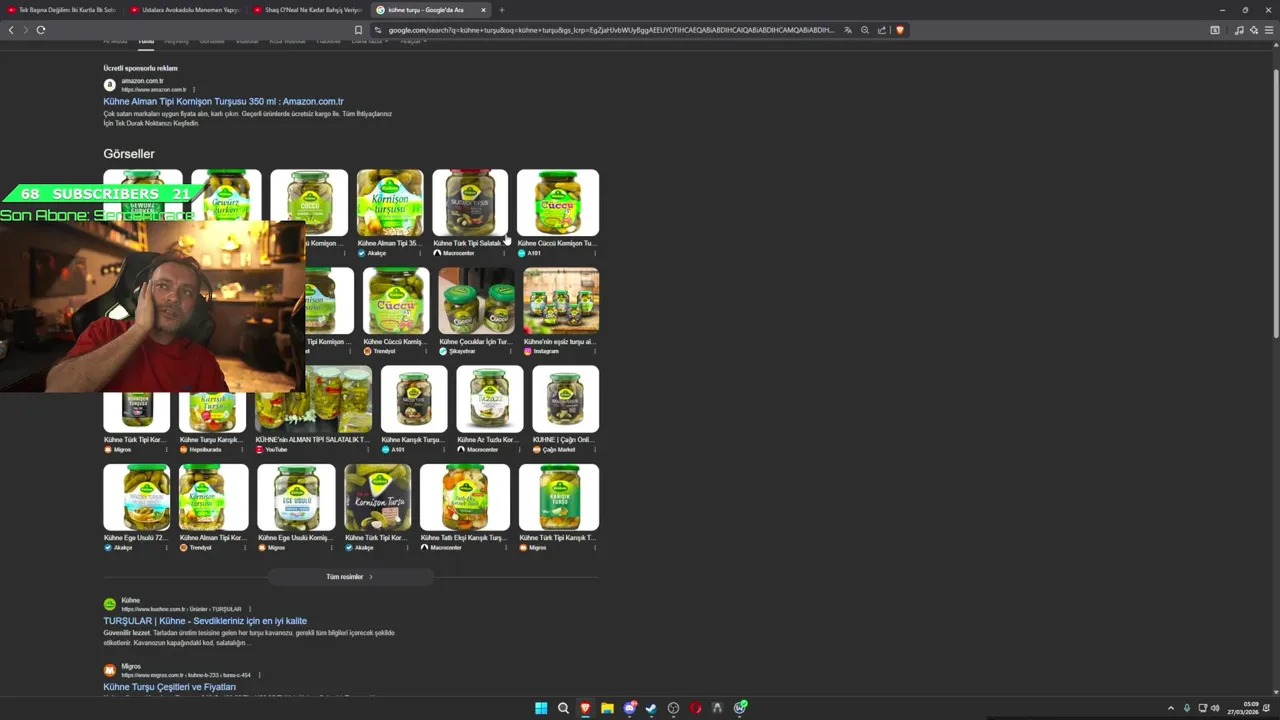Open the Brave Shields lion icon
Screen dimensions: 1280x720
899,30
